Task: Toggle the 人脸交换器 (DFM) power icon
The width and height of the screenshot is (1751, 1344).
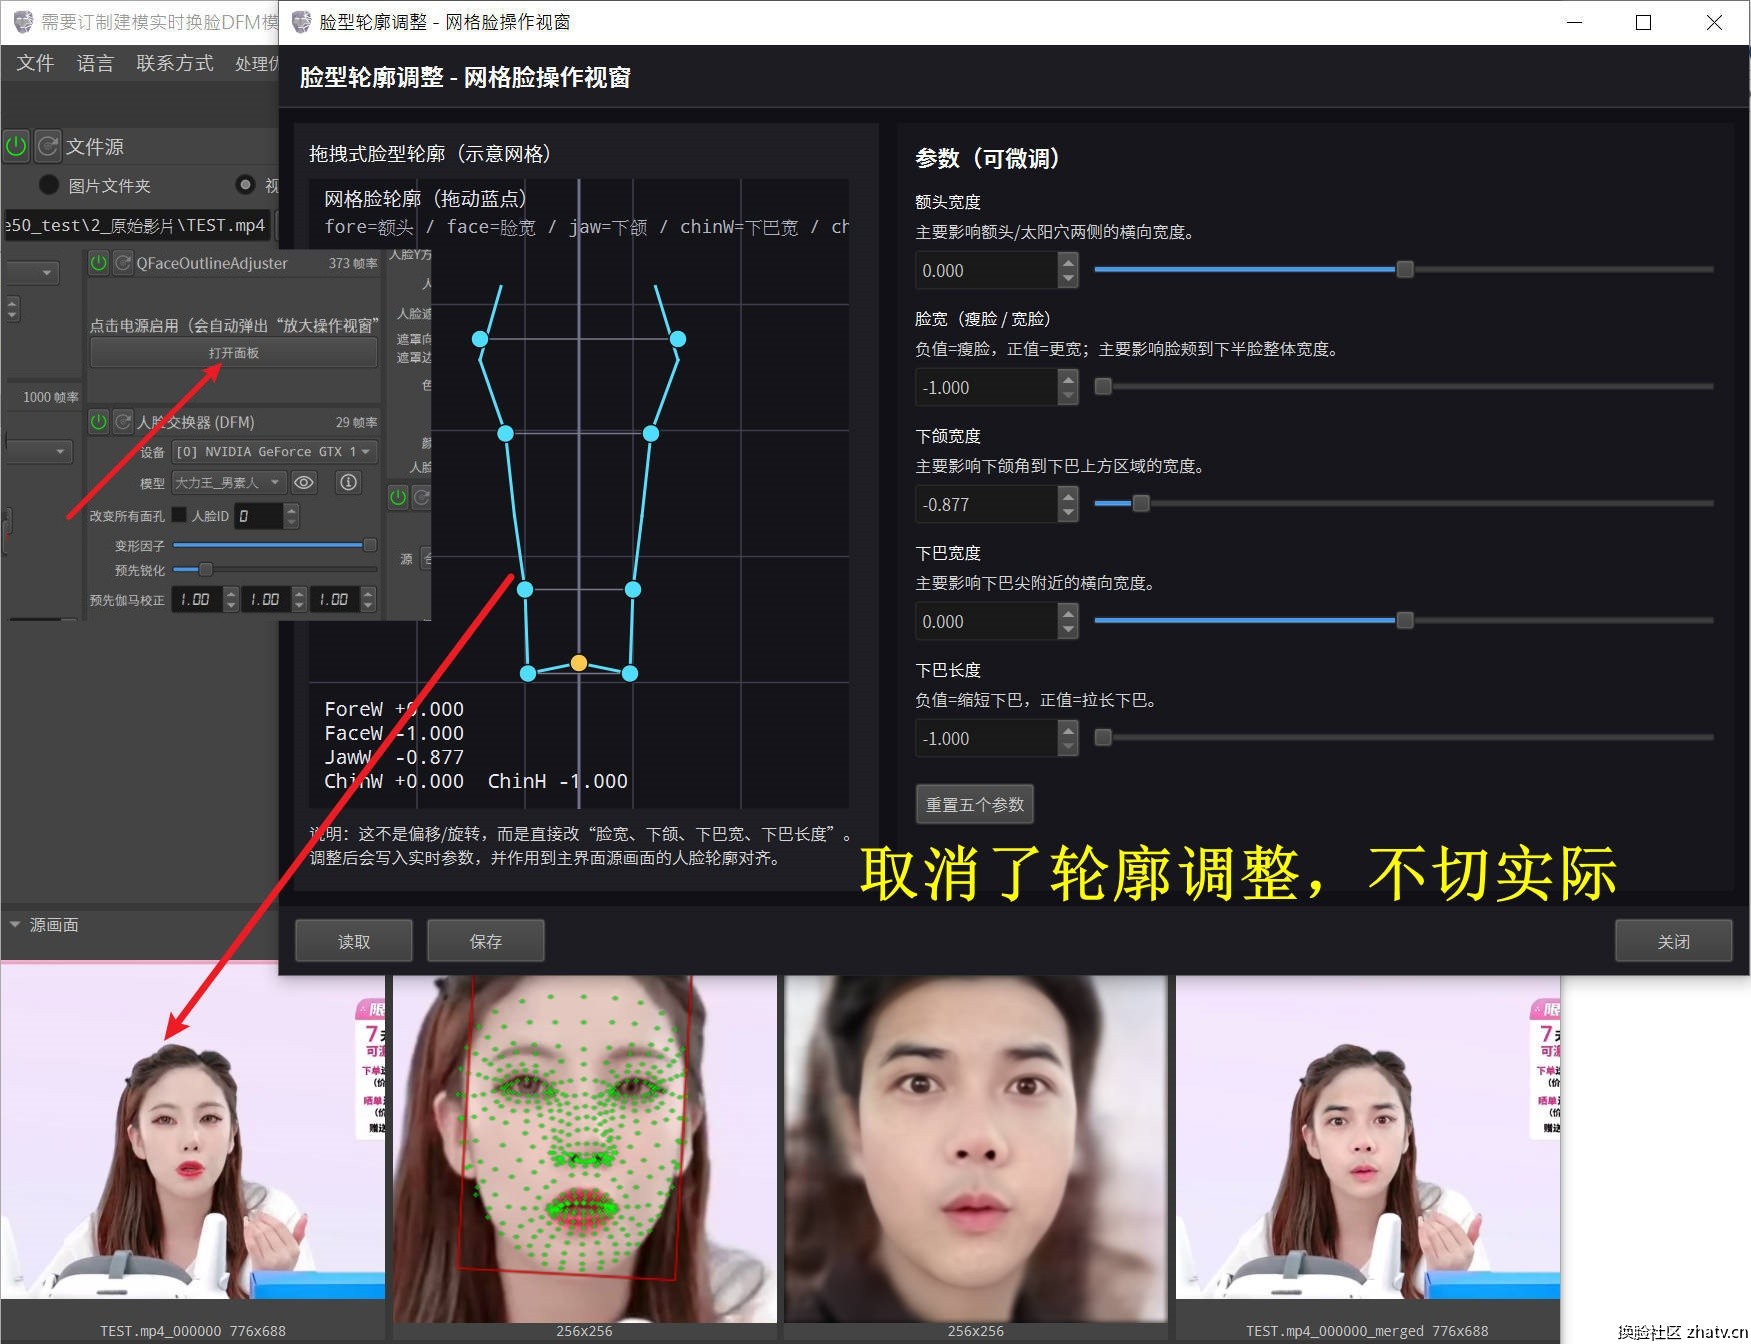Action: tap(98, 422)
